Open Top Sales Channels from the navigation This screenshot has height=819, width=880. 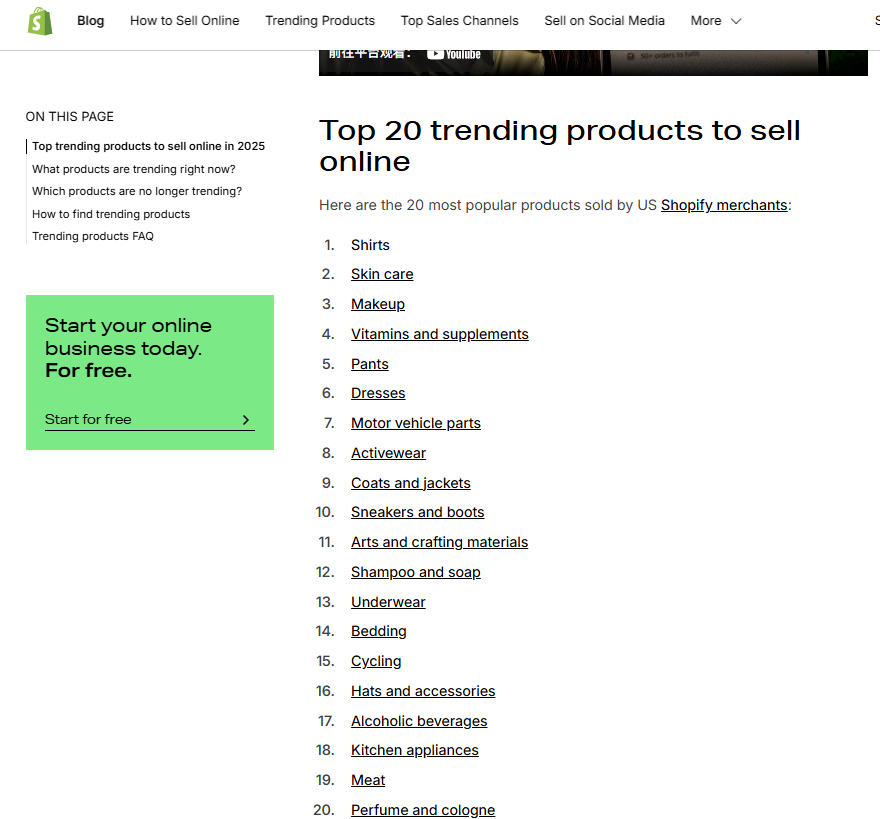[x=459, y=20]
